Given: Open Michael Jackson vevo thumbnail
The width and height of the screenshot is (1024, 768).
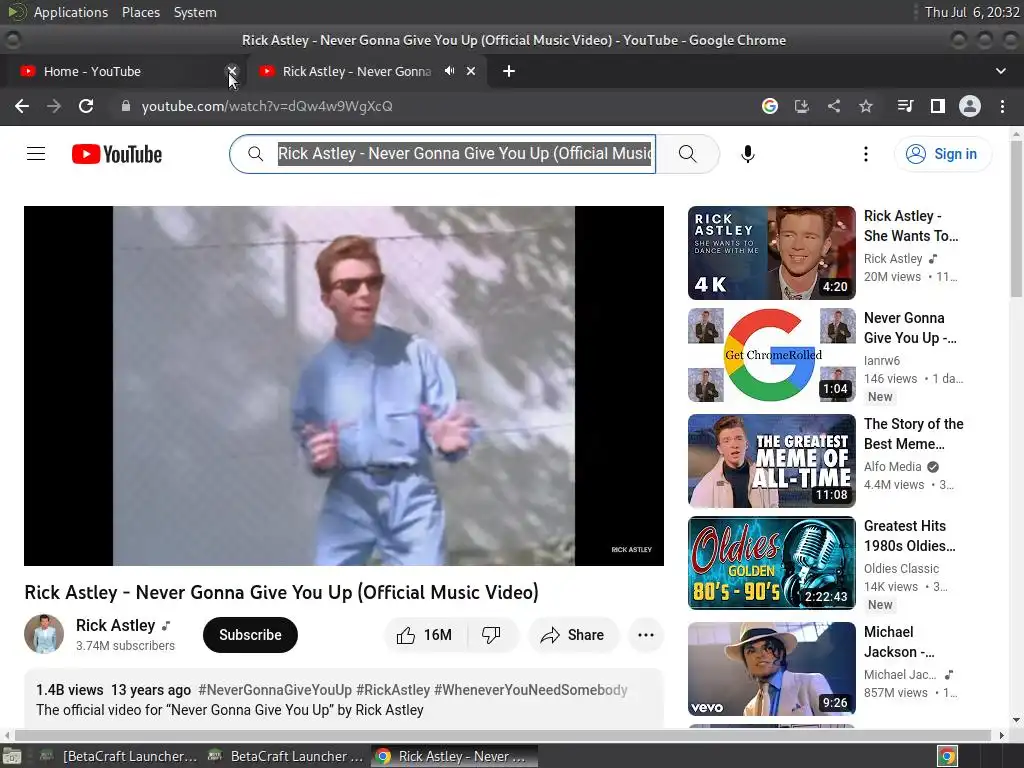Looking at the screenshot, I should [x=771, y=669].
